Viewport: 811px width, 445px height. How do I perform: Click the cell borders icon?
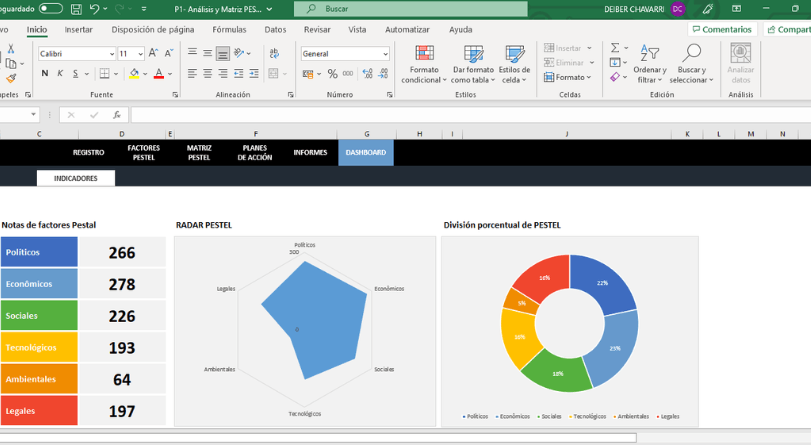(x=104, y=73)
